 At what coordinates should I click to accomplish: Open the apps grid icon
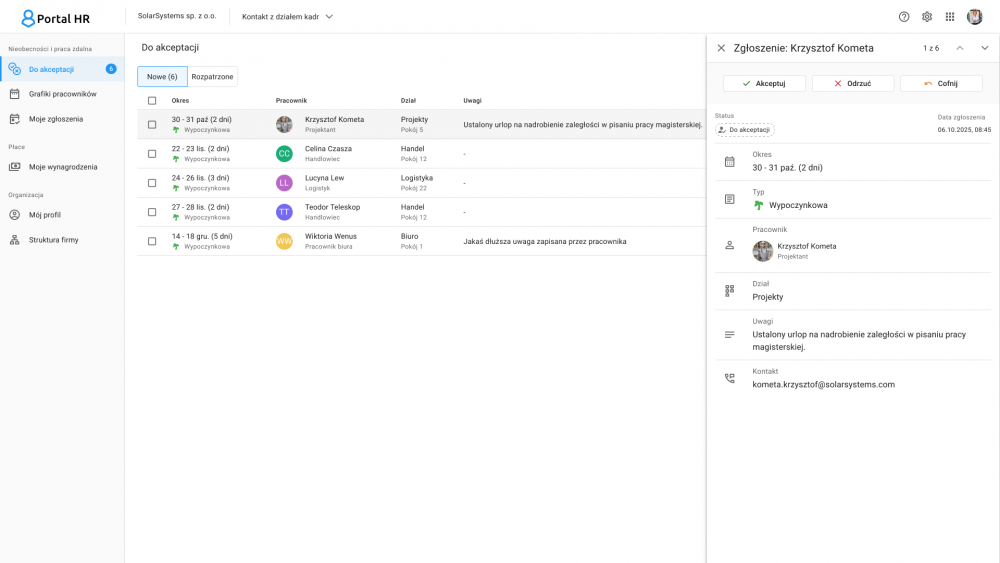pos(950,17)
